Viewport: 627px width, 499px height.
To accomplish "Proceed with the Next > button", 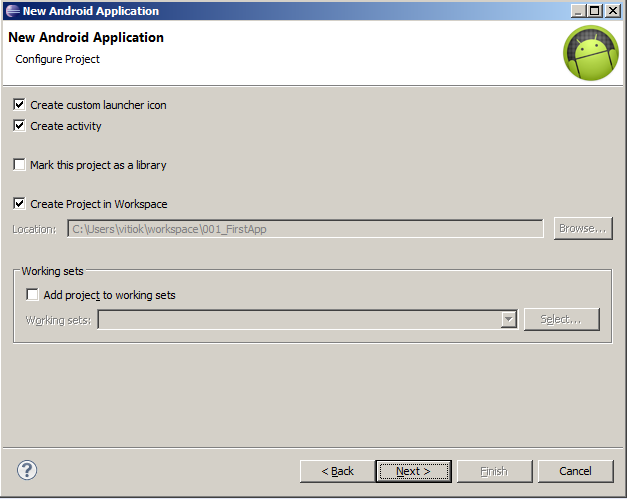I will (413, 471).
